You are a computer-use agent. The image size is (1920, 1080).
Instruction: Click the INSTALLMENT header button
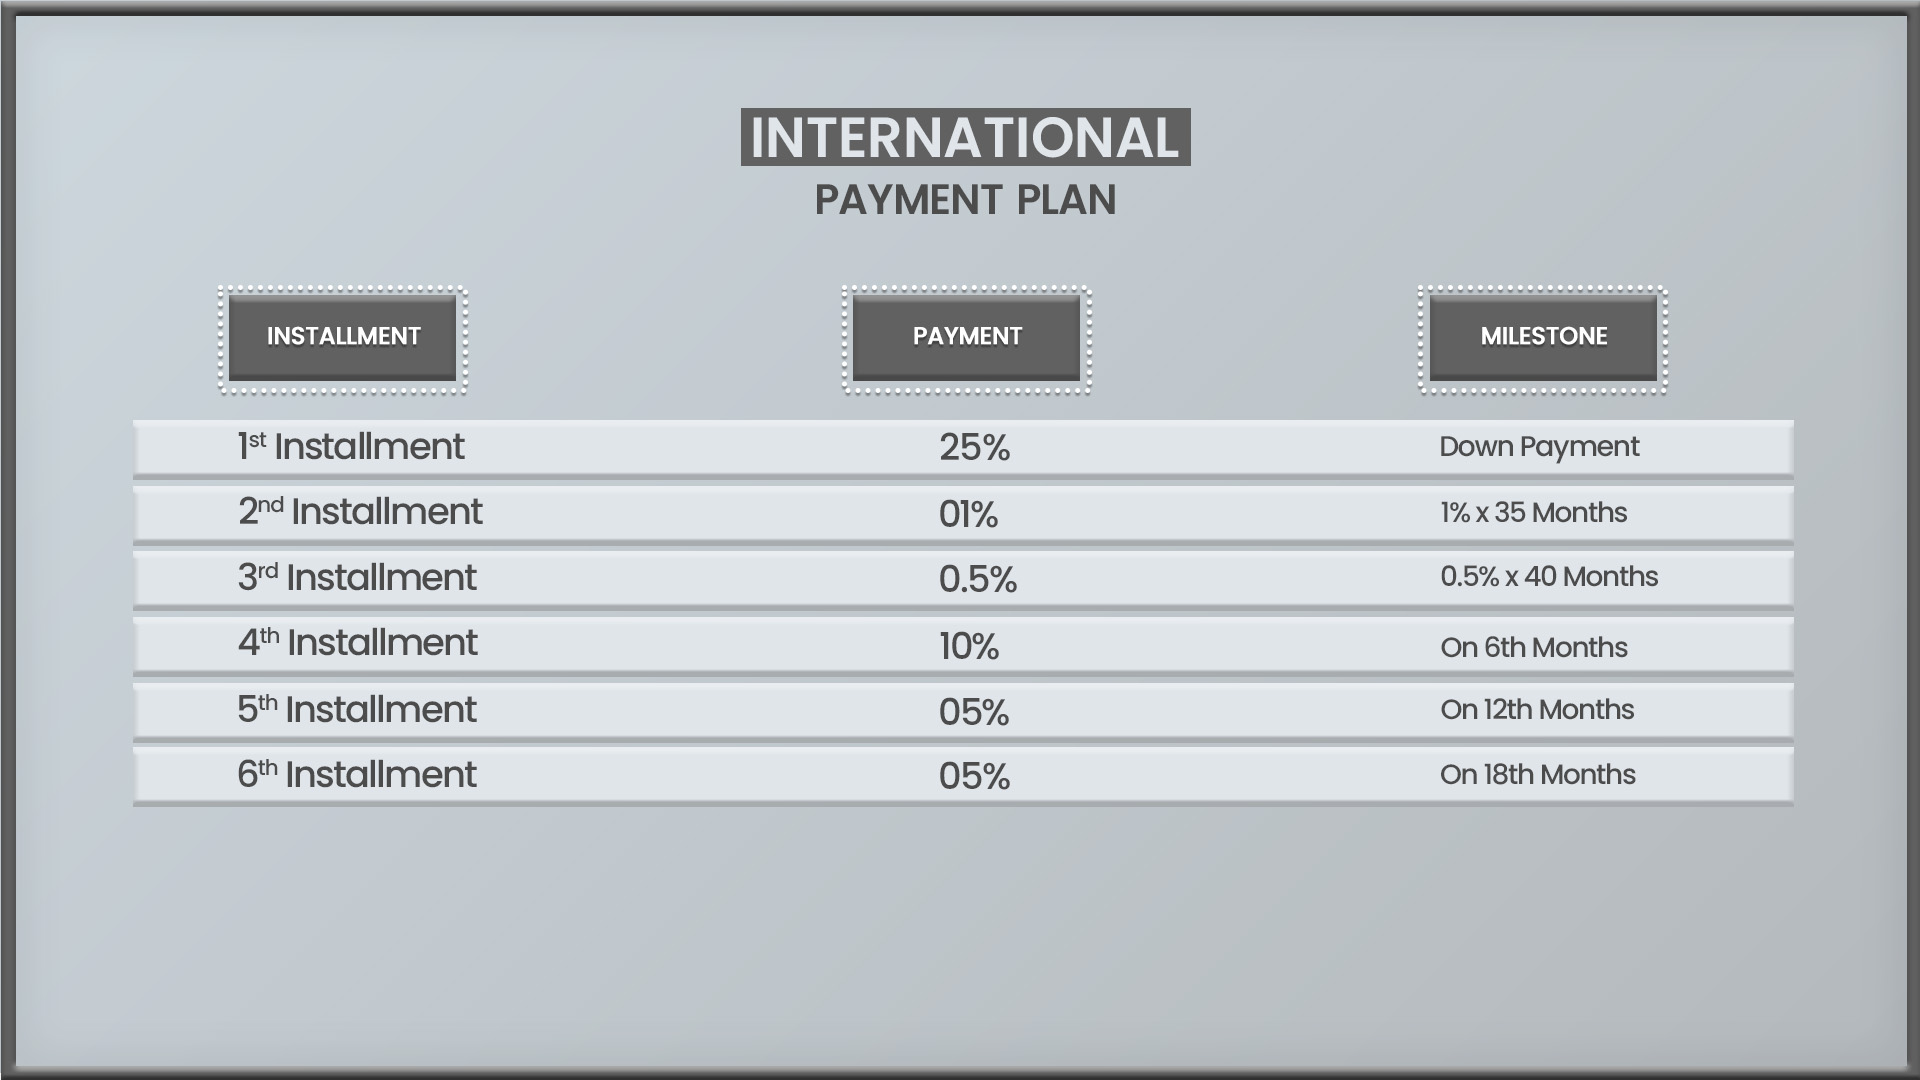tap(343, 338)
